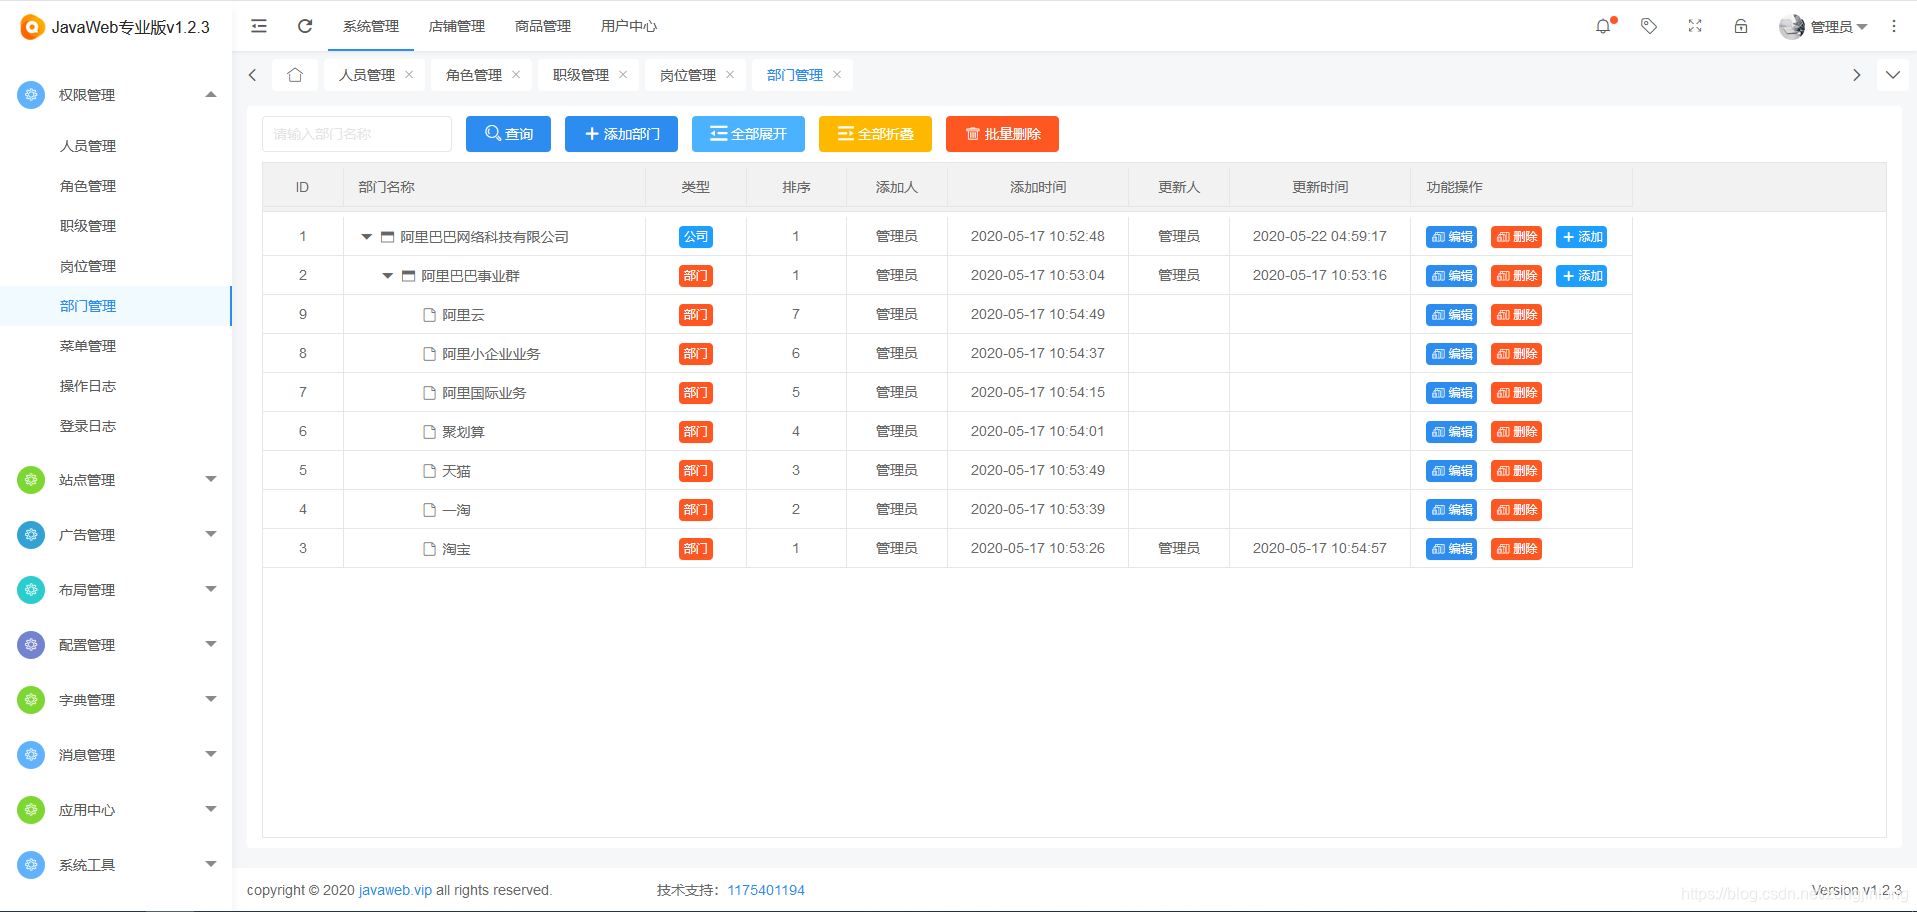
Task: Click the tag icon in the header
Action: (x=1649, y=26)
